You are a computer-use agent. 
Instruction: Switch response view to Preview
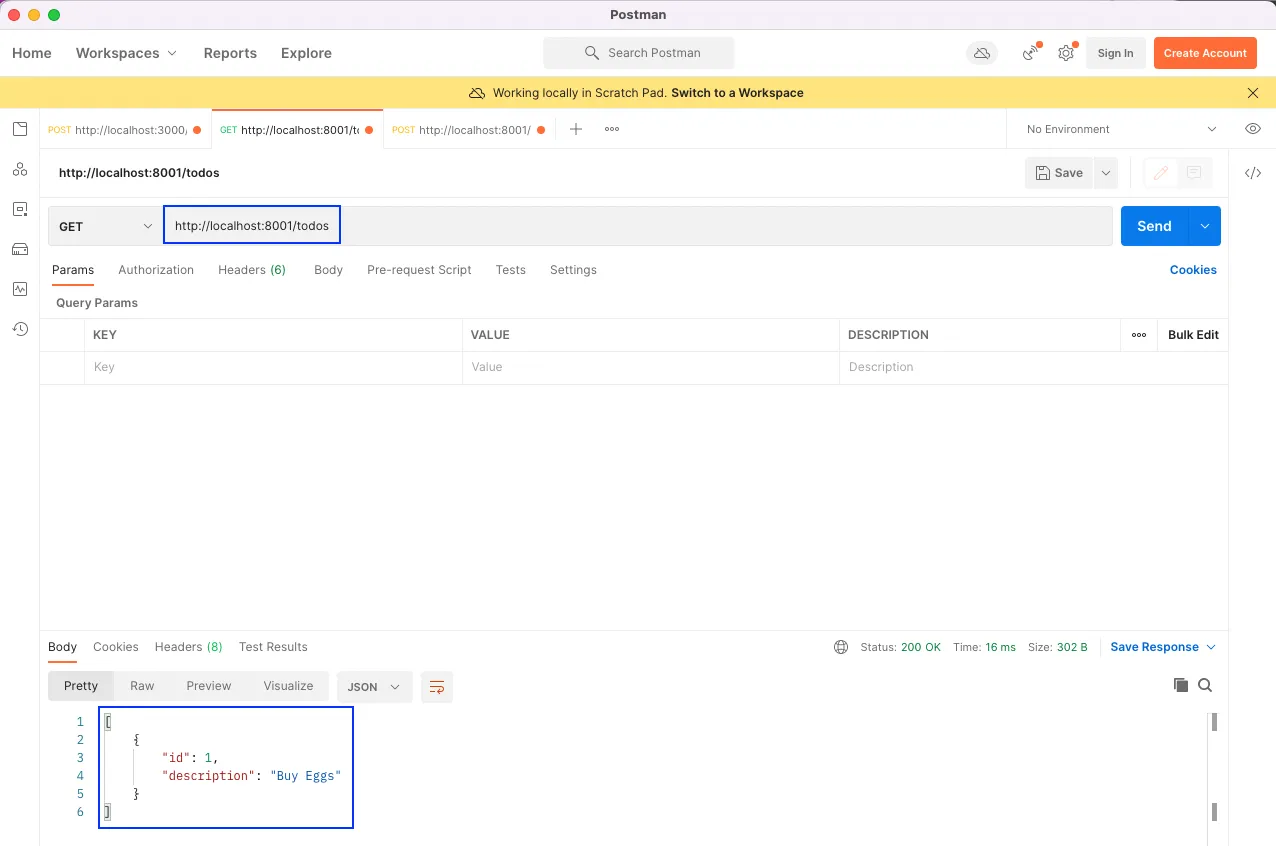(x=209, y=686)
